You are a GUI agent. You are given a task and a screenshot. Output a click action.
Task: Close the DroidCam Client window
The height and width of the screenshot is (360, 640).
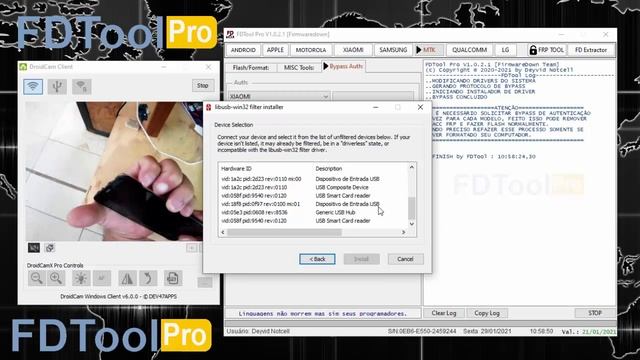click(x=208, y=67)
